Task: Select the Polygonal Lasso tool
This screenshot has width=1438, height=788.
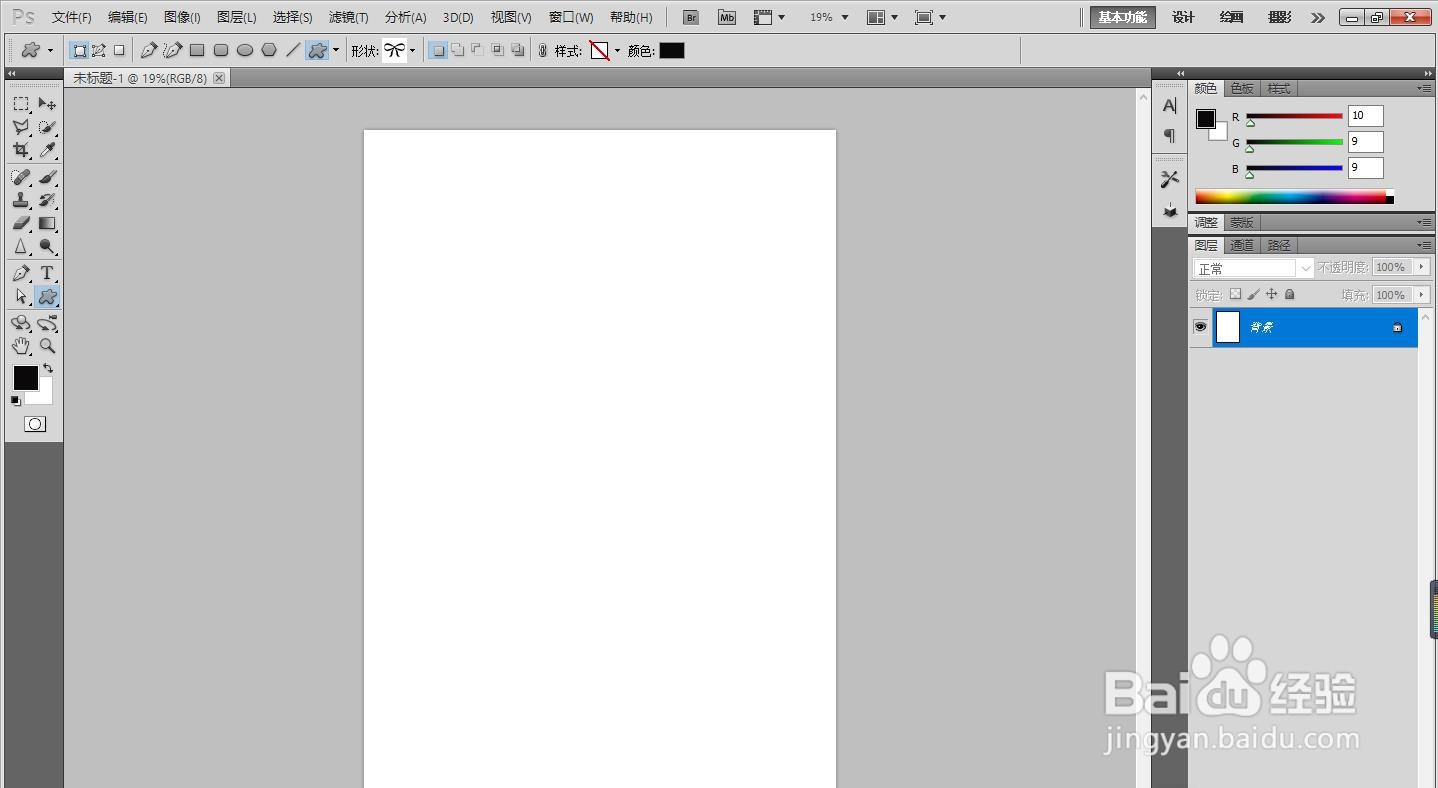Action: click(x=20, y=127)
